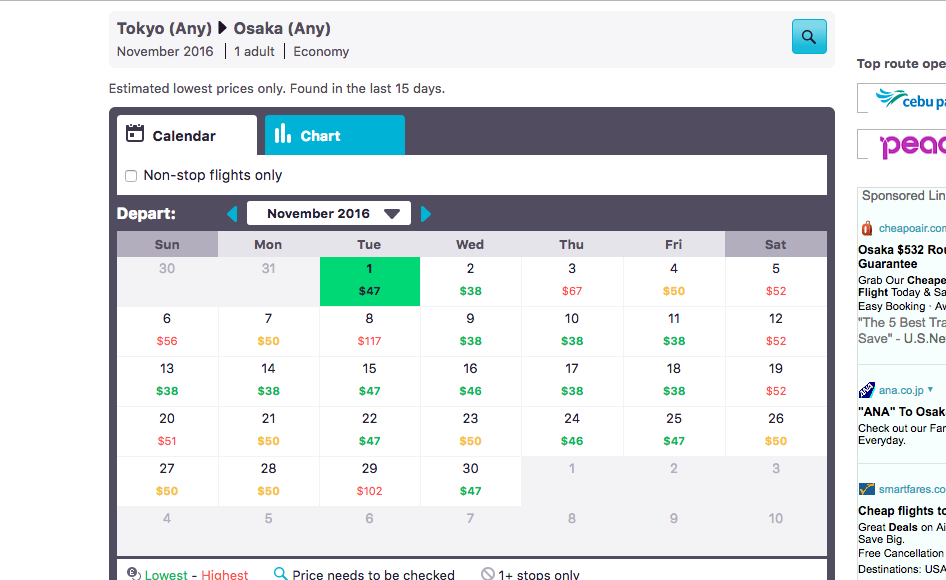Select November 13 with $38 fare
Screen dimensions: 946x580
(167, 381)
